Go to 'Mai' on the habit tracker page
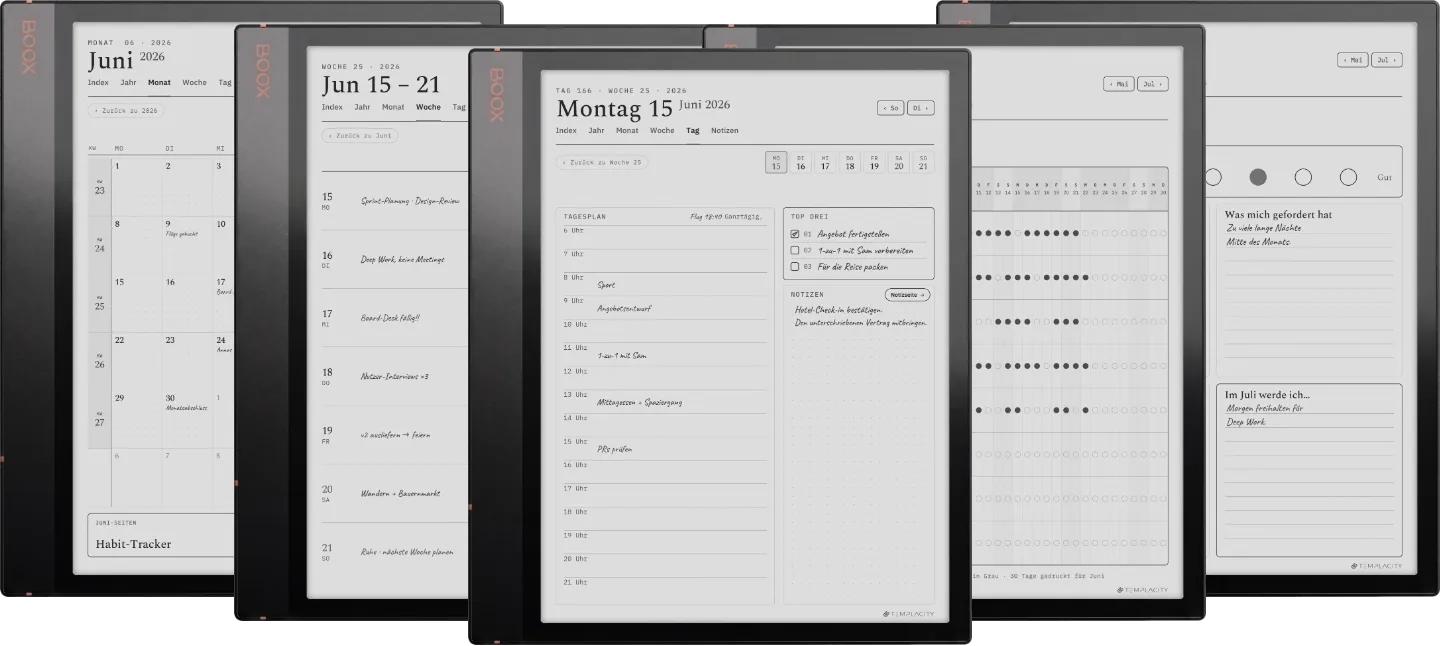Screen dimensions: 1440x646 (1119, 85)
